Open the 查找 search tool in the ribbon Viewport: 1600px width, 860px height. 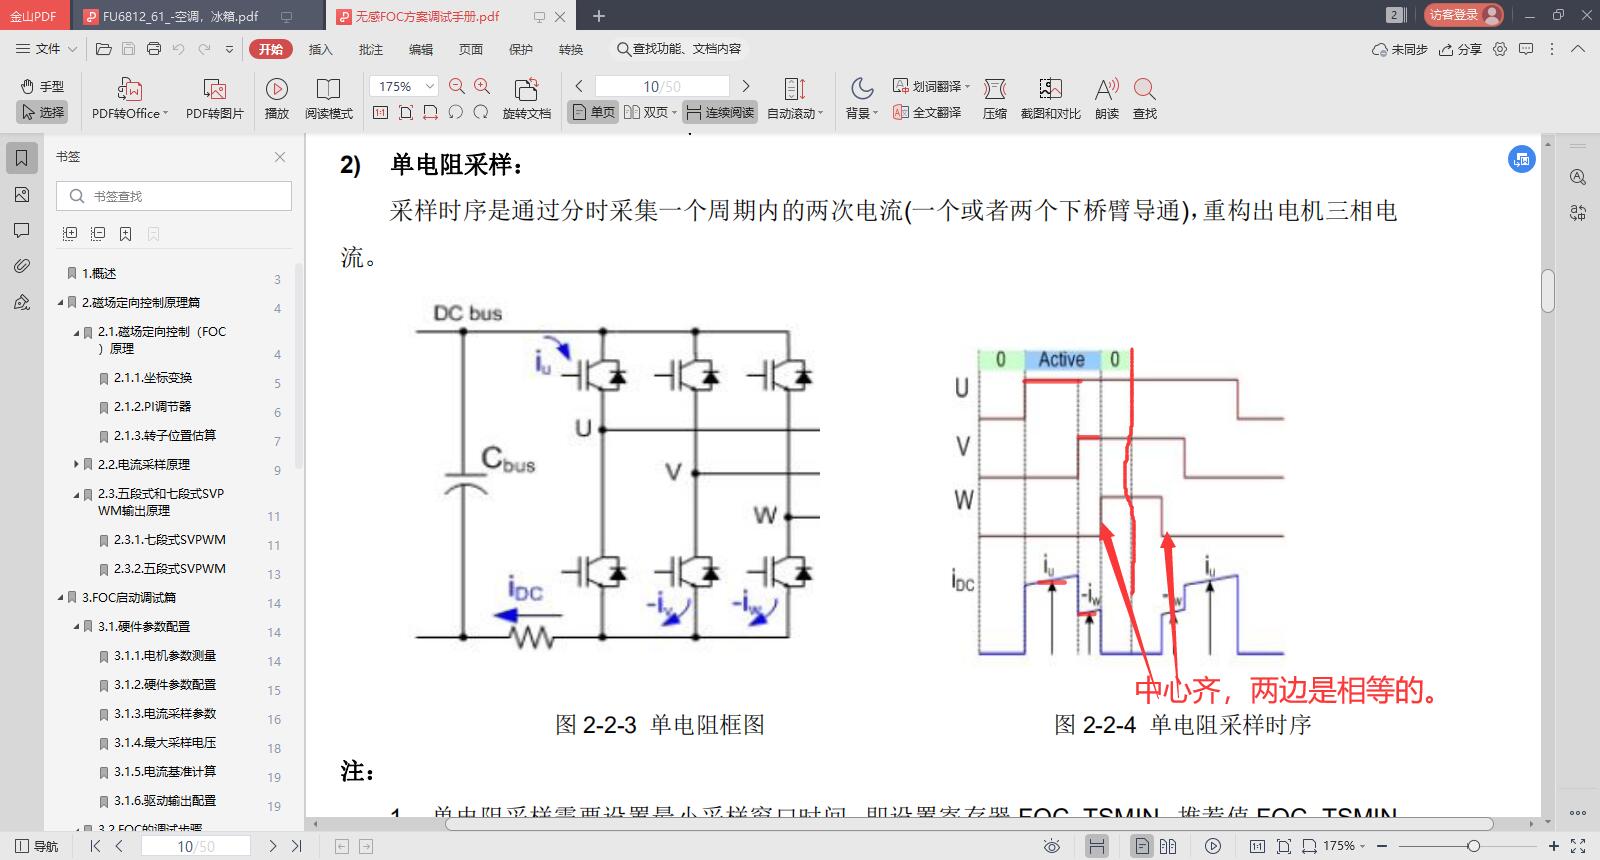1145,99
